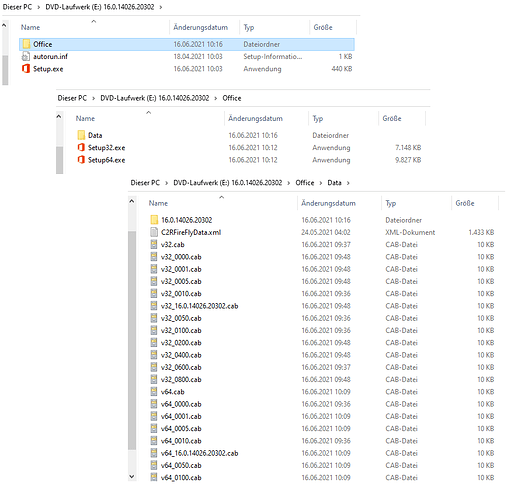Click the Setup32.exe Office icon
This screenshot has width=511, height=500.
point(81,147)
